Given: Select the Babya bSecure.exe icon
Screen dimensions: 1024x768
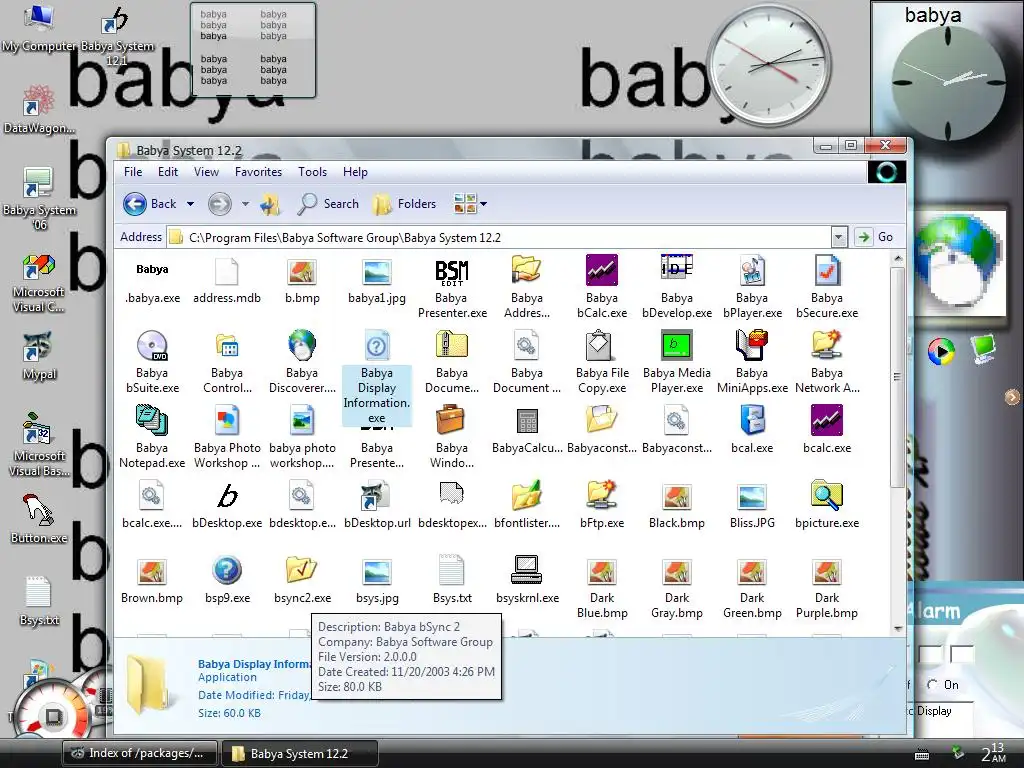Looking at the screenshot, I should (x=827, y=270).
